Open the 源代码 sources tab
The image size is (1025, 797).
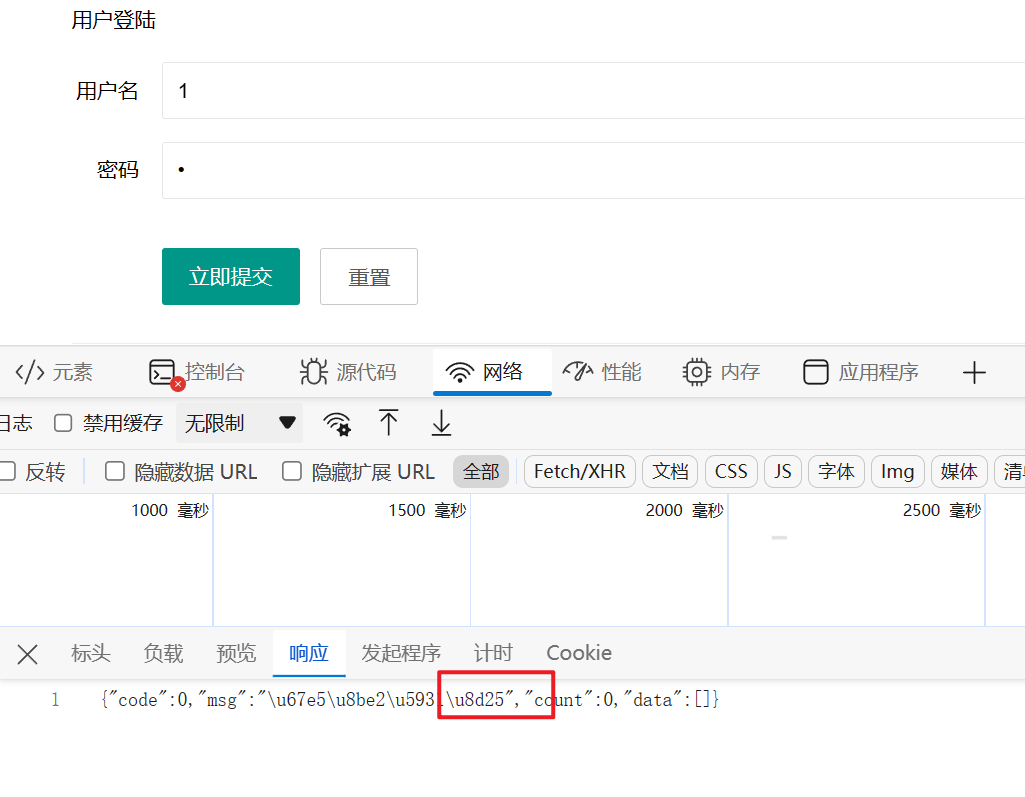point(348,373)
